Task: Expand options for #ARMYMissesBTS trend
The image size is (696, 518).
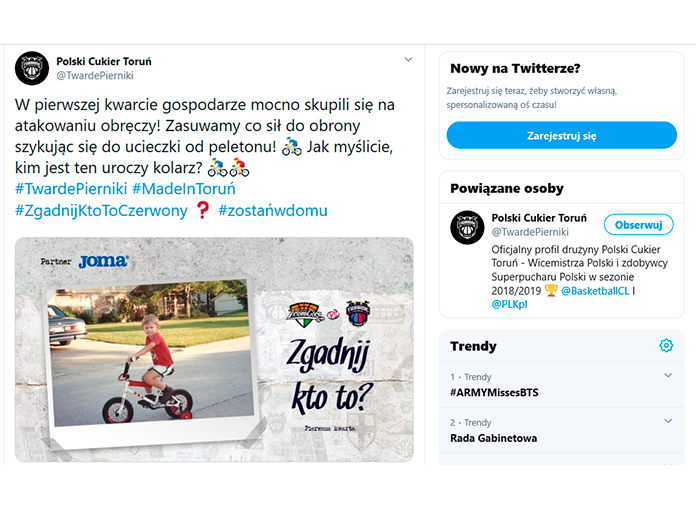Action: click(668, 376)
